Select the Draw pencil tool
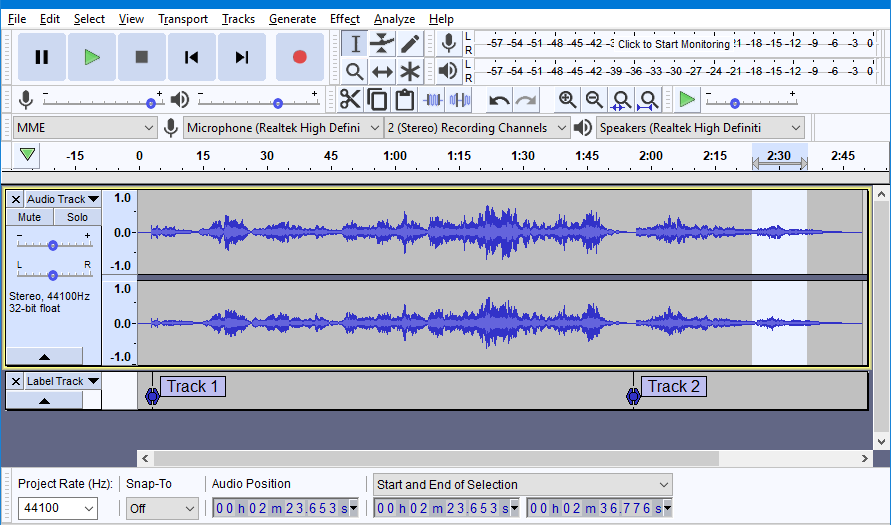Viewport: 891px width, 525px height. (410, 44)
